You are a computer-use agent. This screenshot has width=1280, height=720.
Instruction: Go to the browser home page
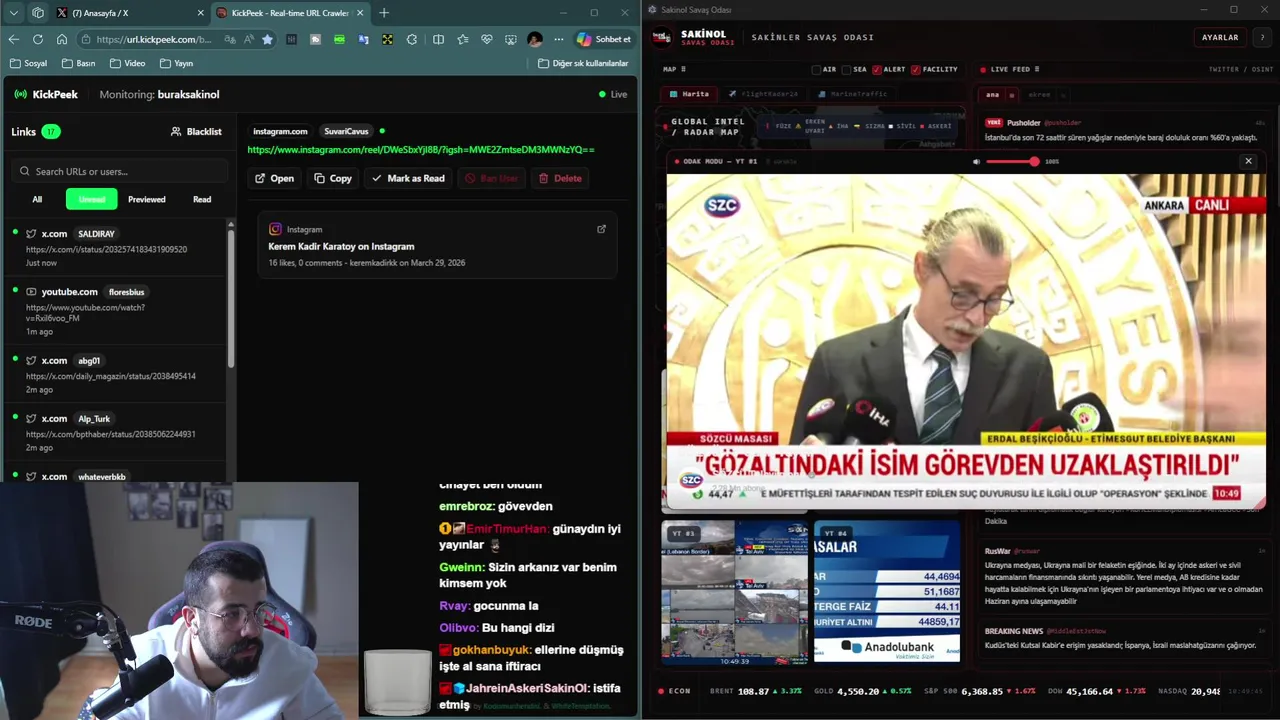tap(61, 39)
